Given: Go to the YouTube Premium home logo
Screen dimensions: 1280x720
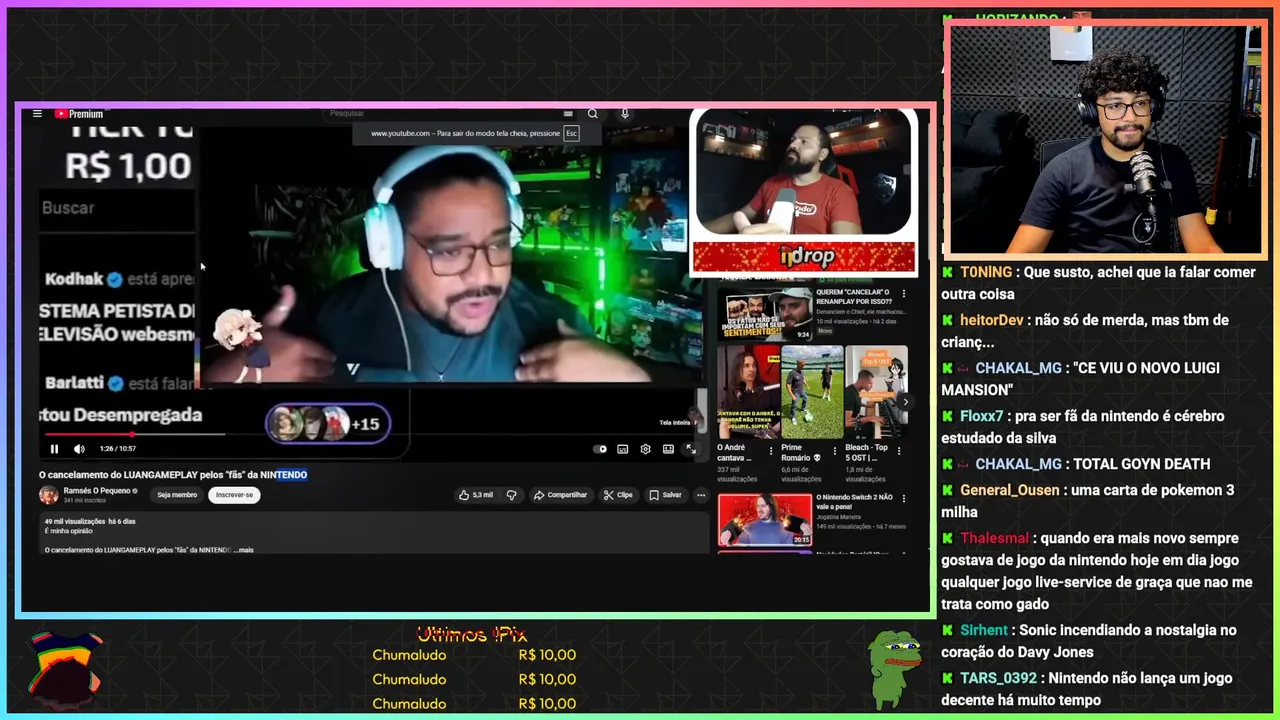Looking at the screenshot, I should 79,114.
